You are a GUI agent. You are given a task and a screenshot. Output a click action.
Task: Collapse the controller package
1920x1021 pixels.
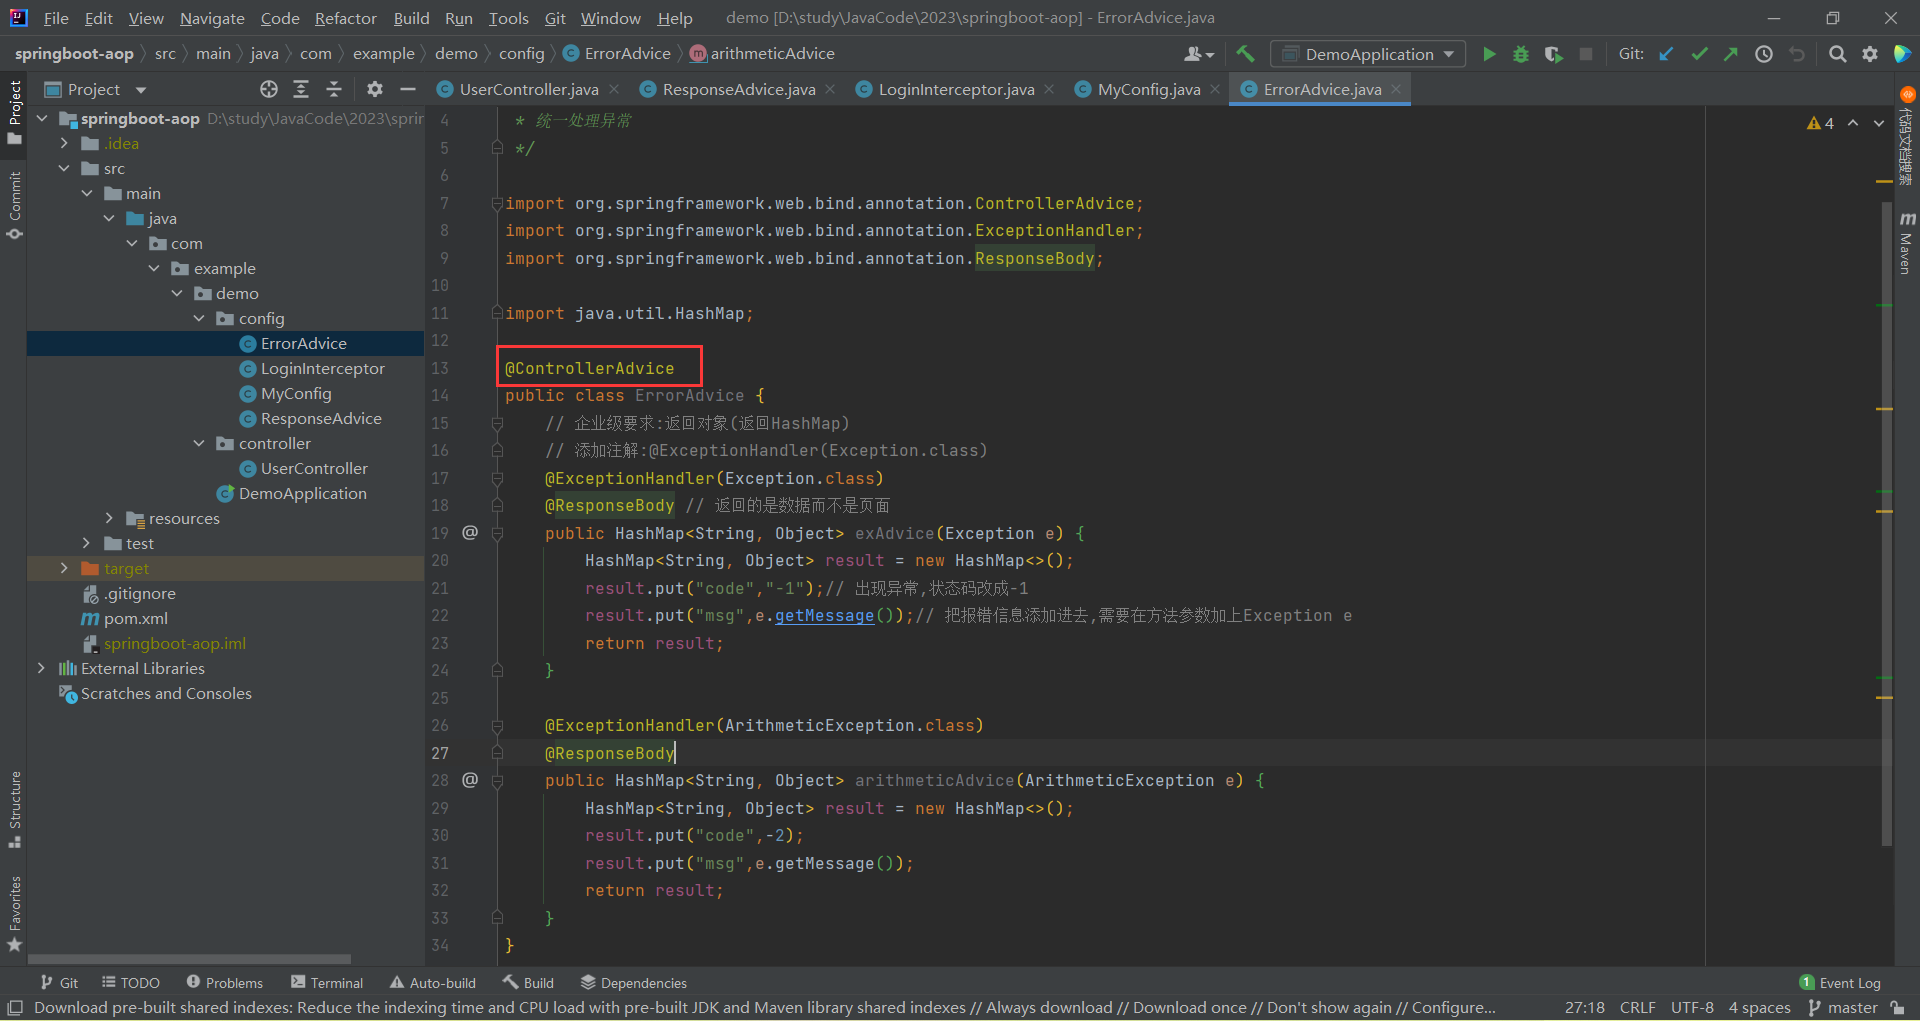pyautogui.click(x=199, y=443)
